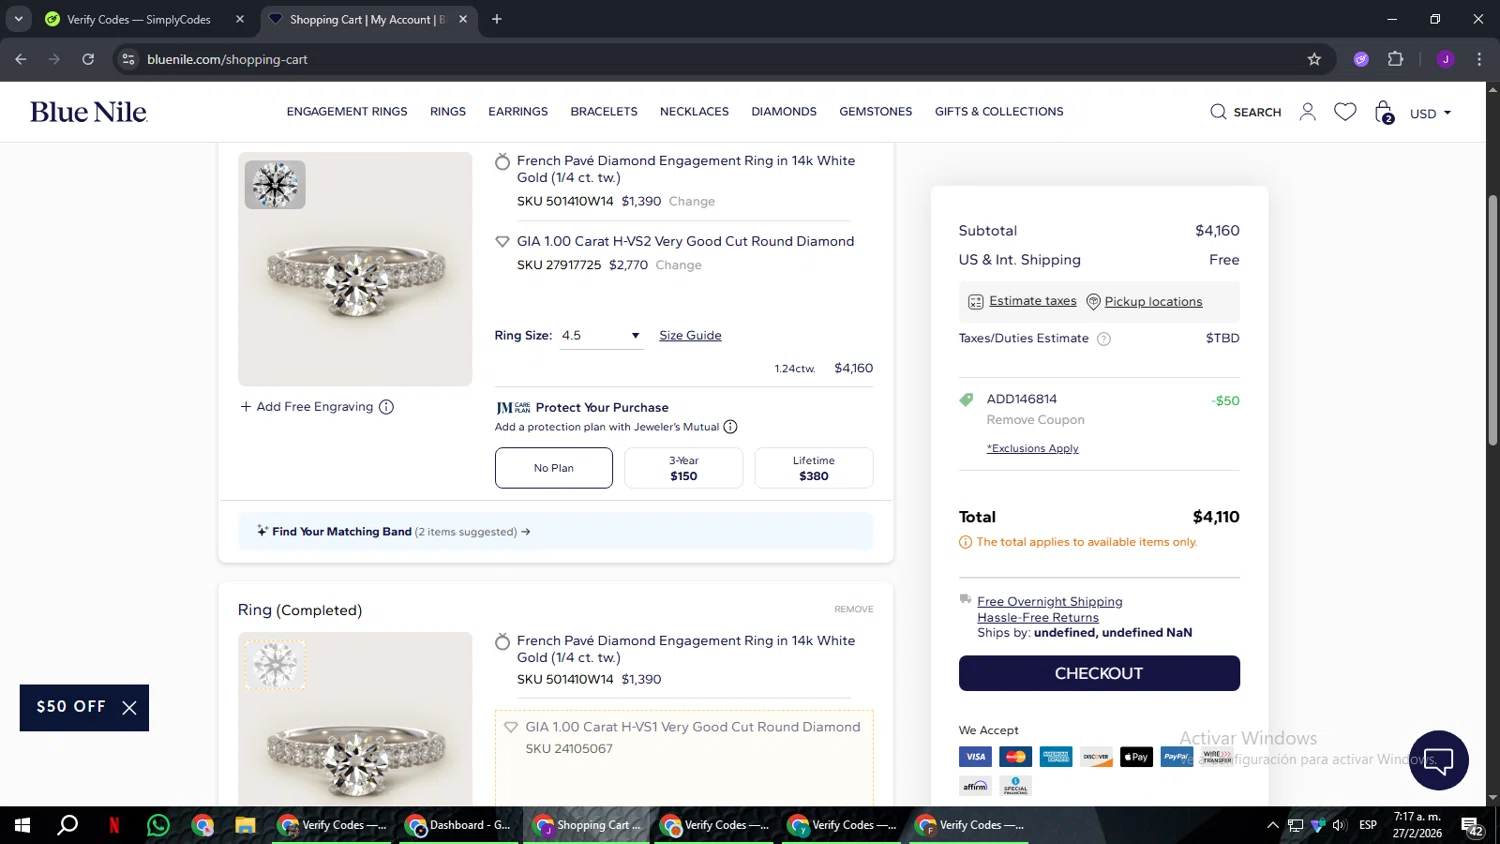The width and height of the screenshot is (1500, 844).
Task: Open the French Pavé ring title in first item
Action: (x=686, y=169)
